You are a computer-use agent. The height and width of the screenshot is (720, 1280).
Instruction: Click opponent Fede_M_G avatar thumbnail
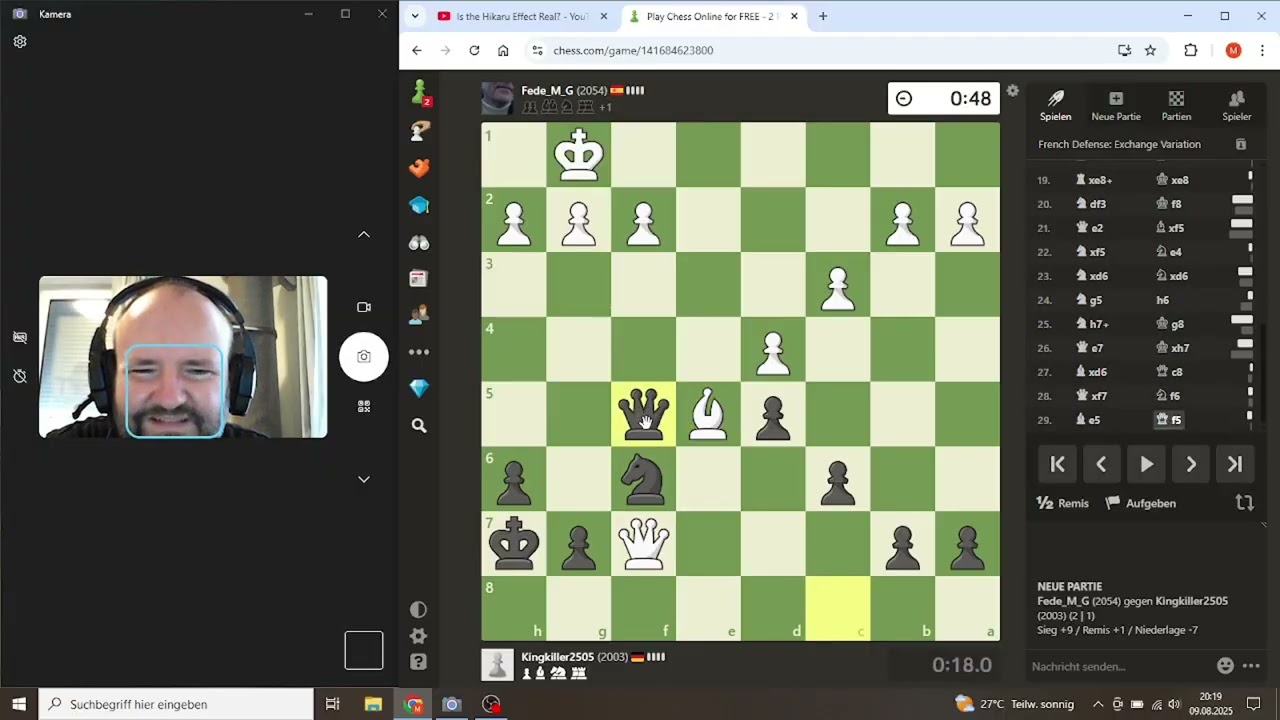497,98
